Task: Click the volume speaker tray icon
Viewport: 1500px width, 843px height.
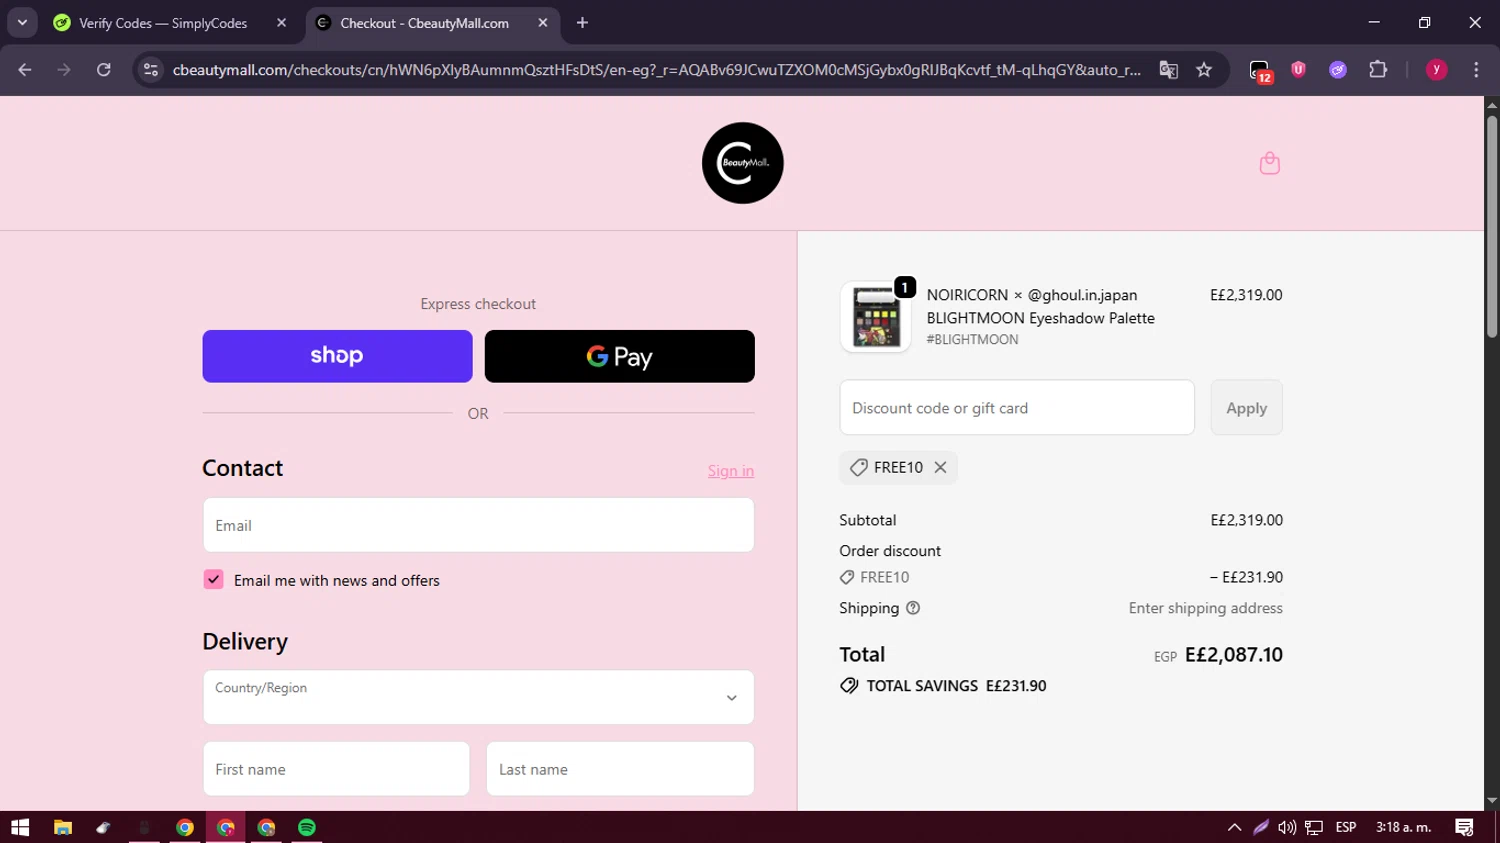Action: [x=1287, y=827]
